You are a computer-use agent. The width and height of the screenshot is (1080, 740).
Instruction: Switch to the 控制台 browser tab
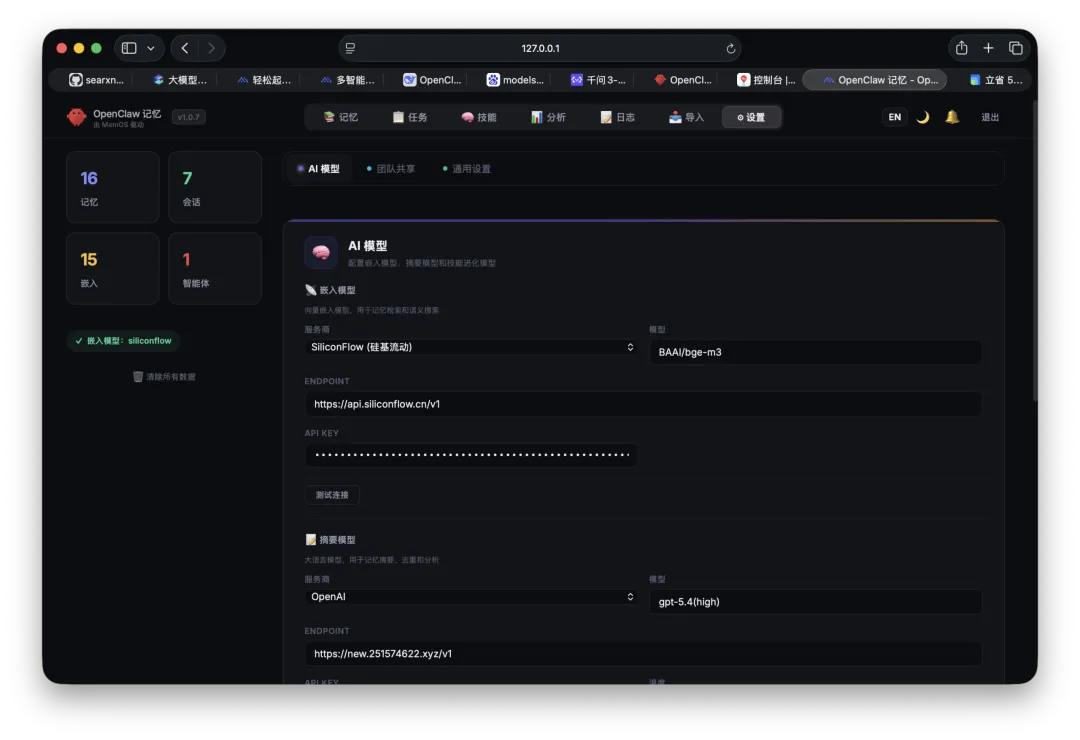point(766,80)
